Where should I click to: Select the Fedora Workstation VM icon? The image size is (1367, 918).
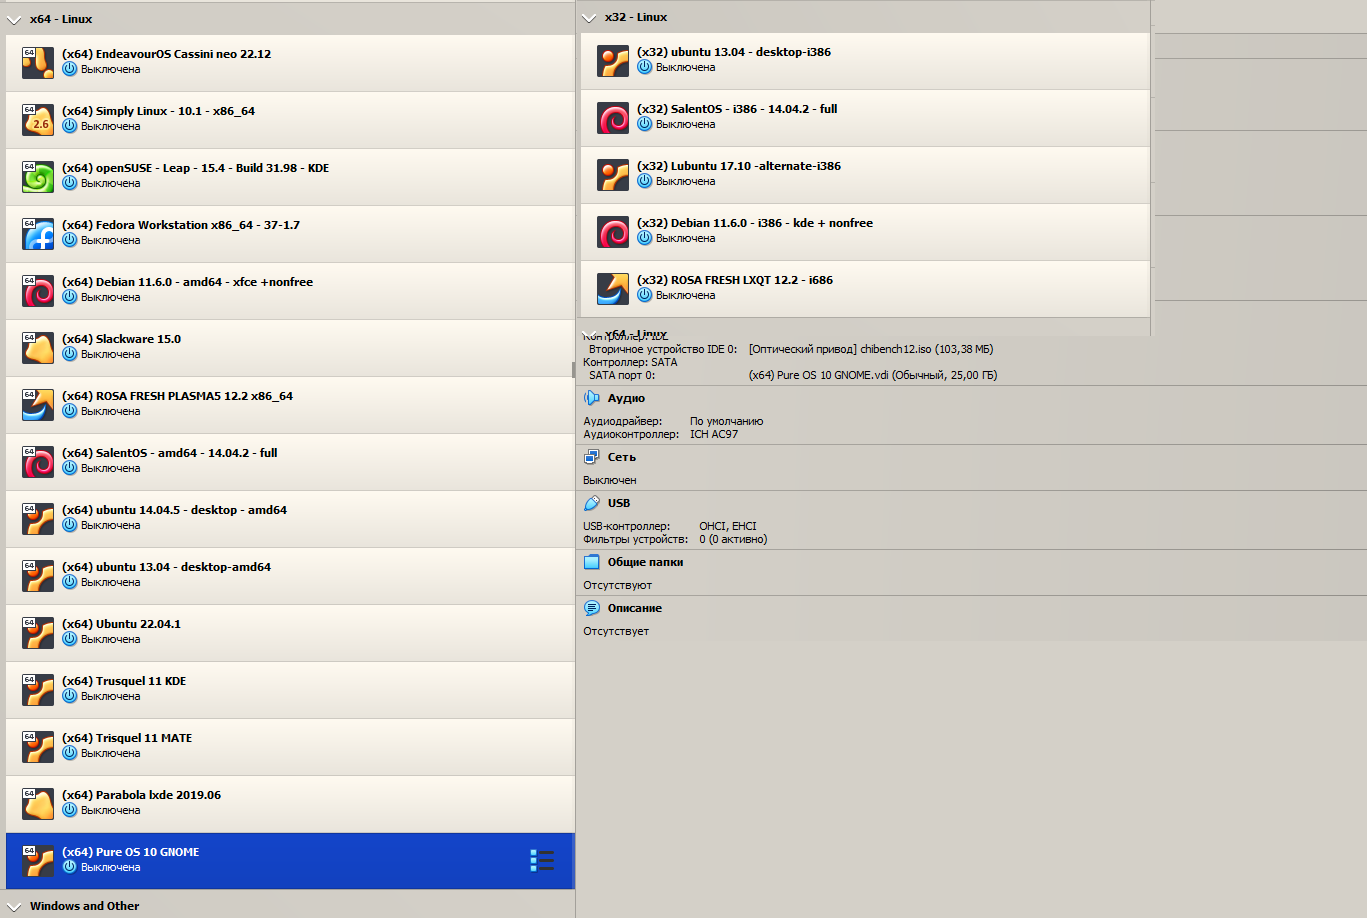tap(38, 234)
